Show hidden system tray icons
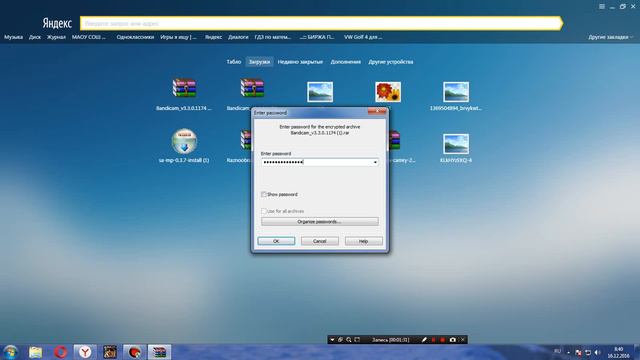 point(569,352)
